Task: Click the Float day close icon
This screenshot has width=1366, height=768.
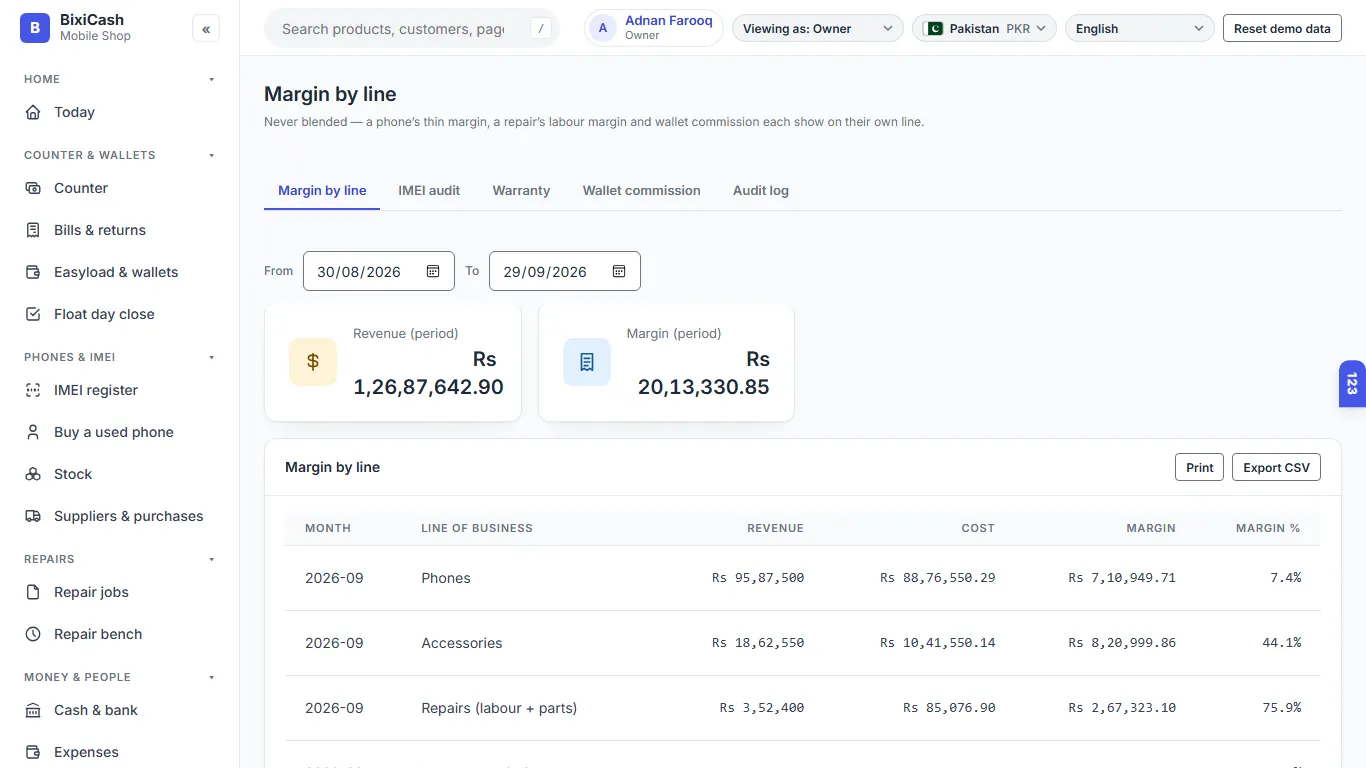Action: [33, 314]
